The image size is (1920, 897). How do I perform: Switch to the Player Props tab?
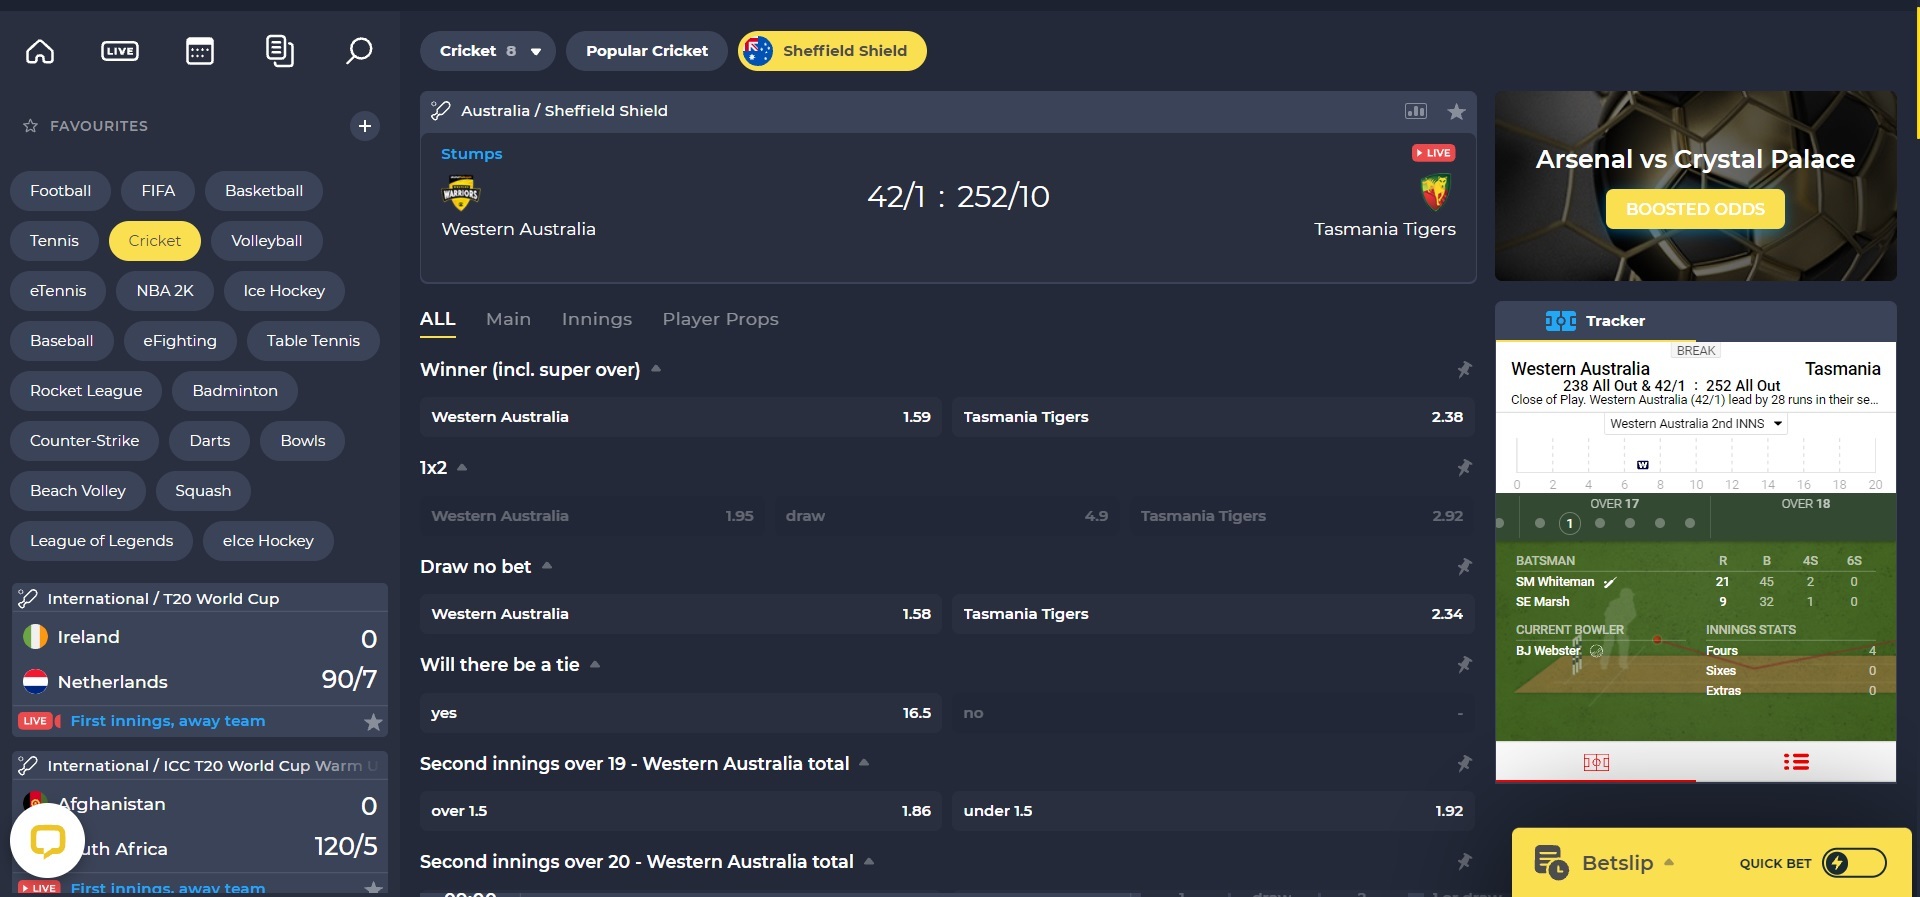click(720, 319)
